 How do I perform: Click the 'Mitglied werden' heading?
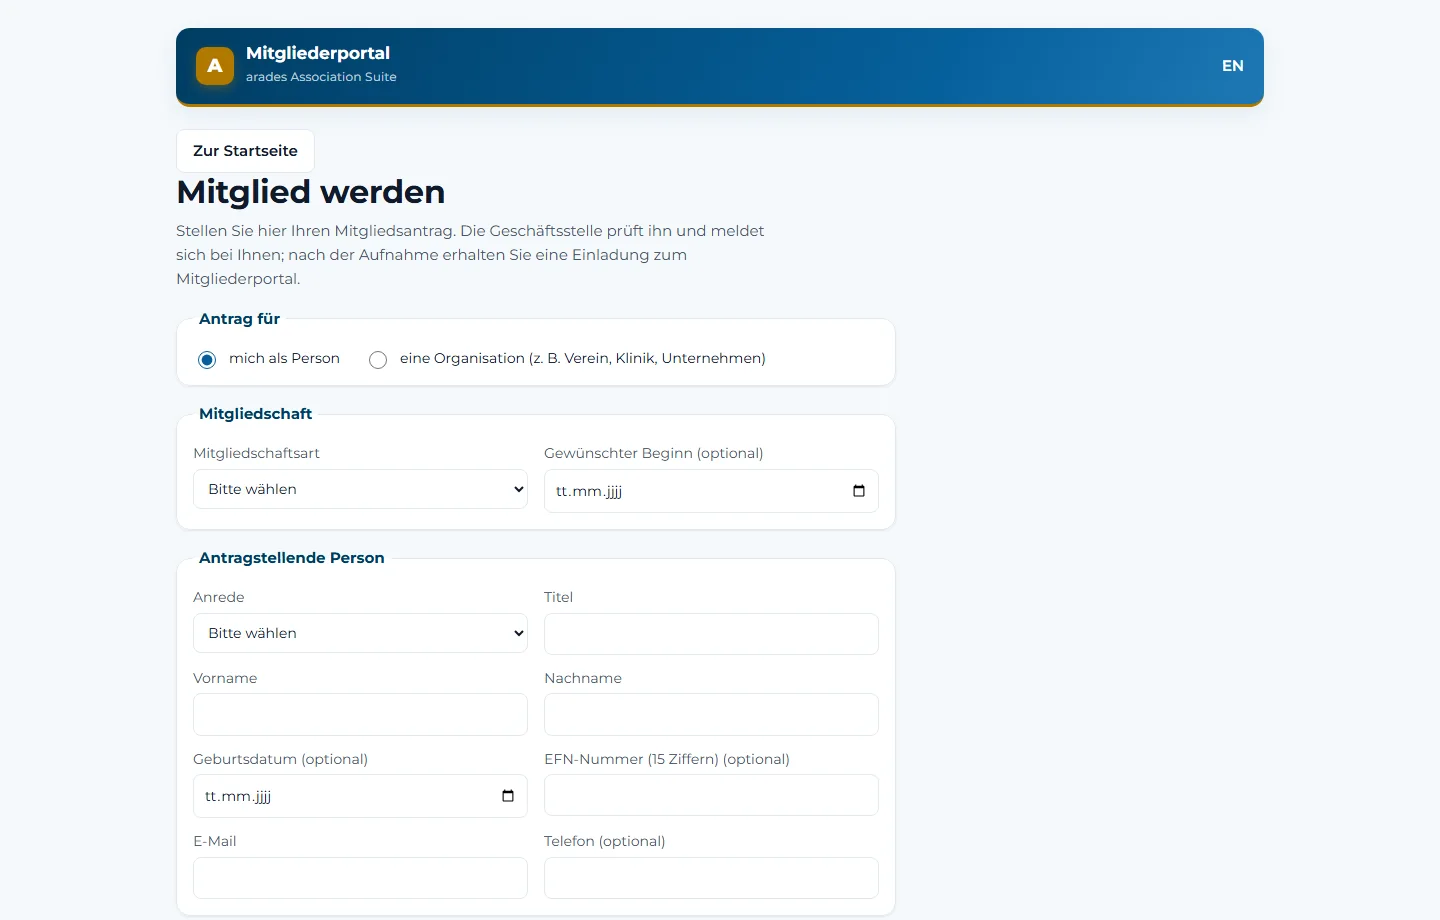click(311, 192)
